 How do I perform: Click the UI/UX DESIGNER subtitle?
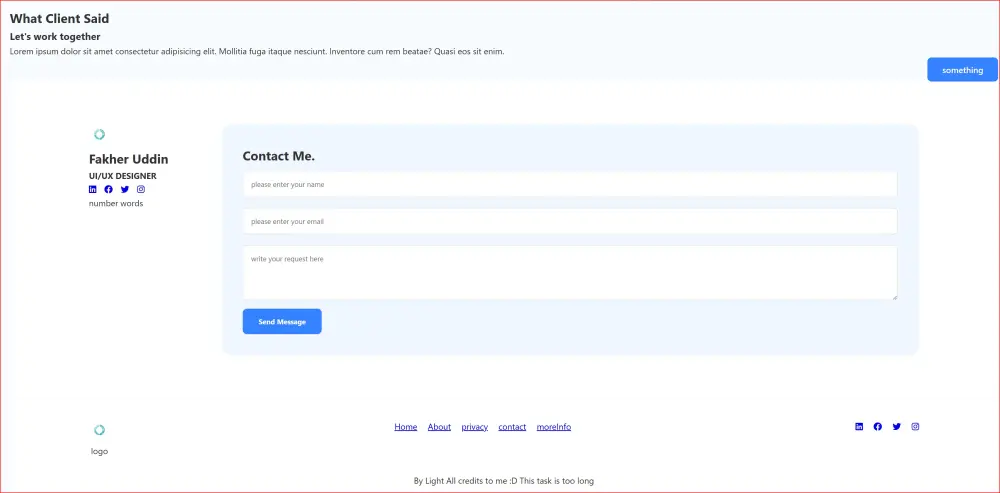[x=122, y=176]
